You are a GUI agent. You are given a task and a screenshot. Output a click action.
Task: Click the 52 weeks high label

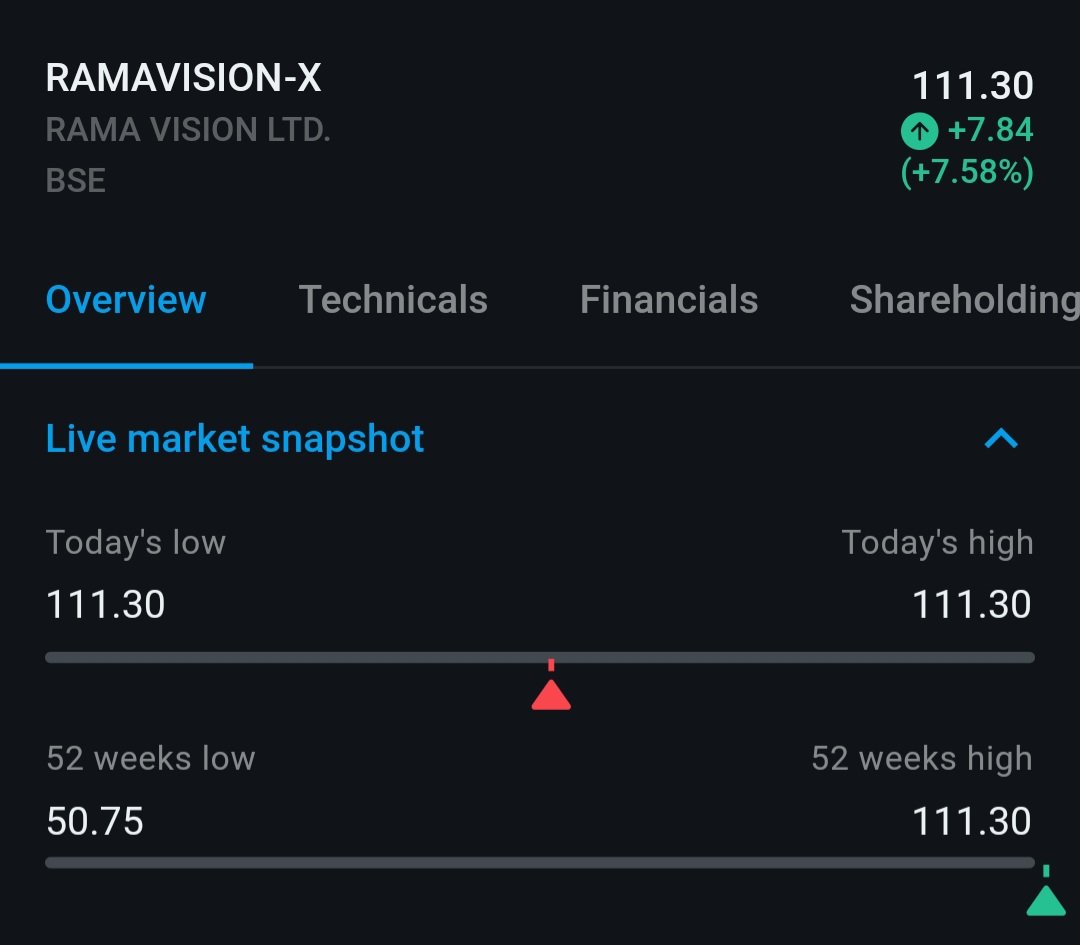click(x=922, y=759)
